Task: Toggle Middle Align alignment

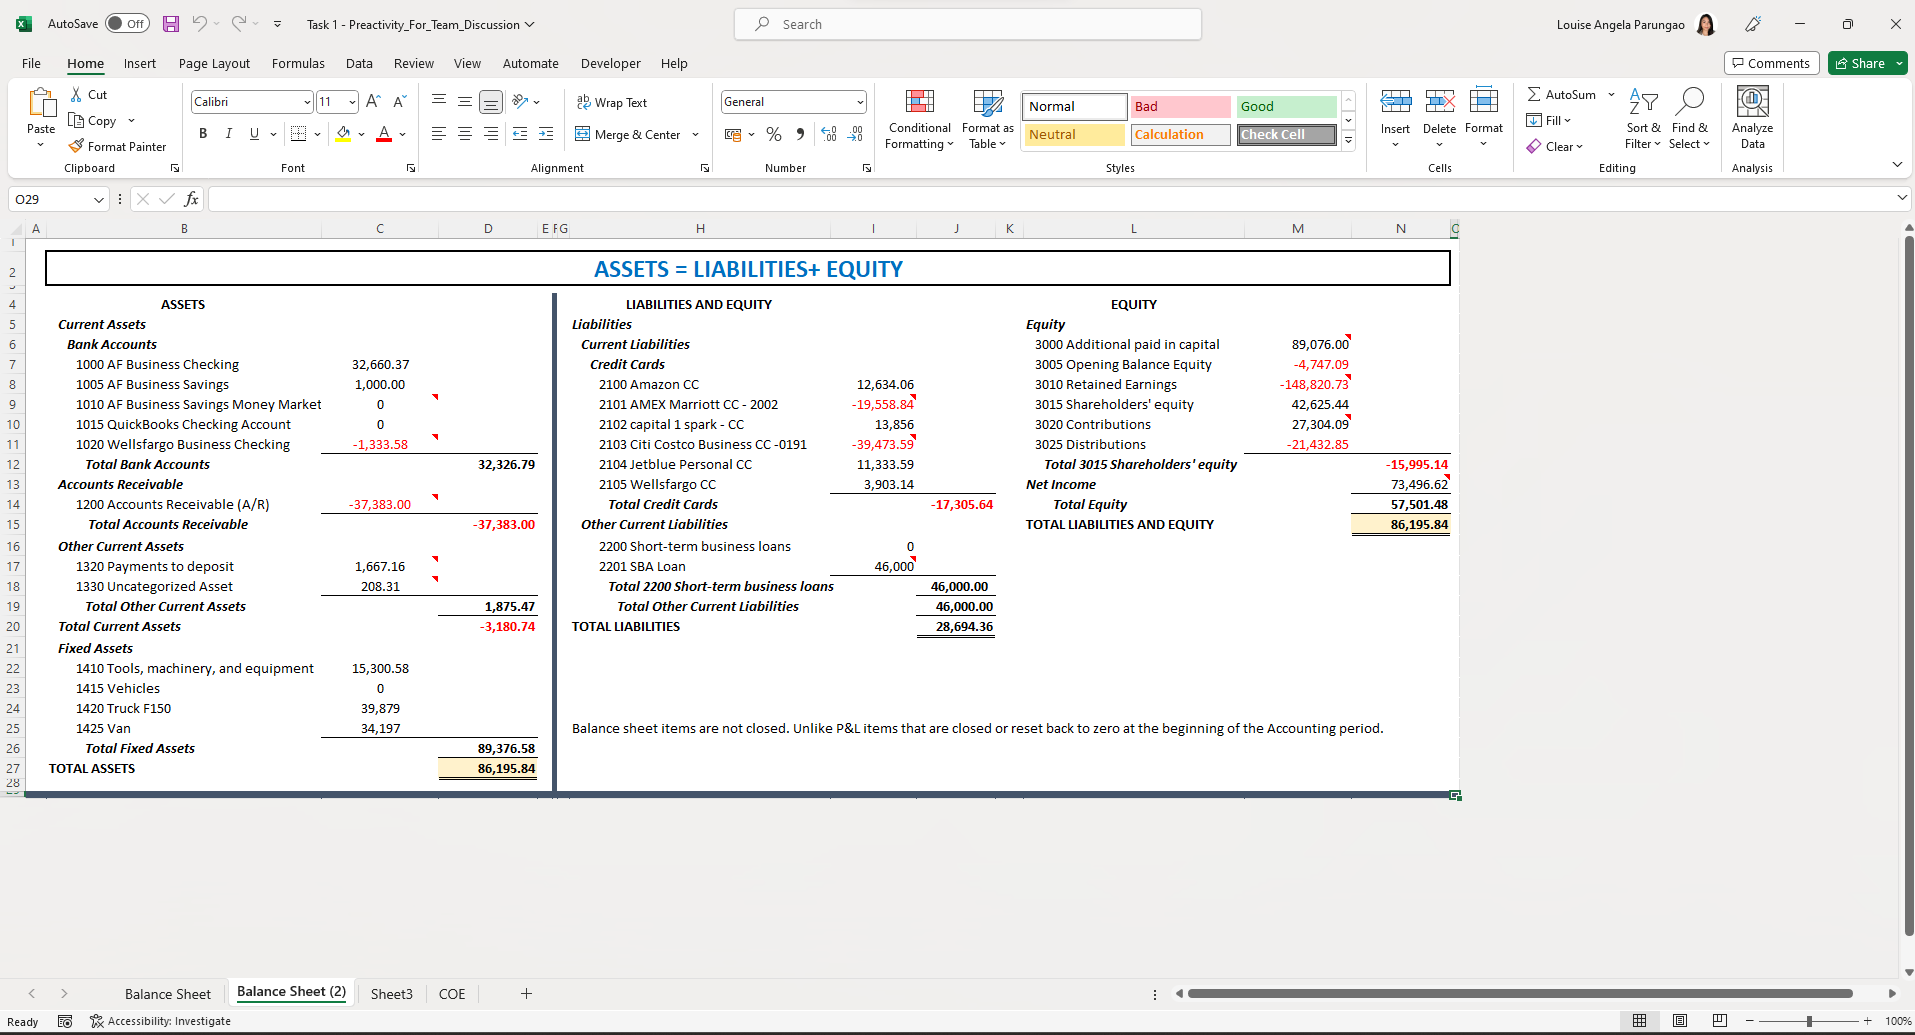Action: [464, 101]
